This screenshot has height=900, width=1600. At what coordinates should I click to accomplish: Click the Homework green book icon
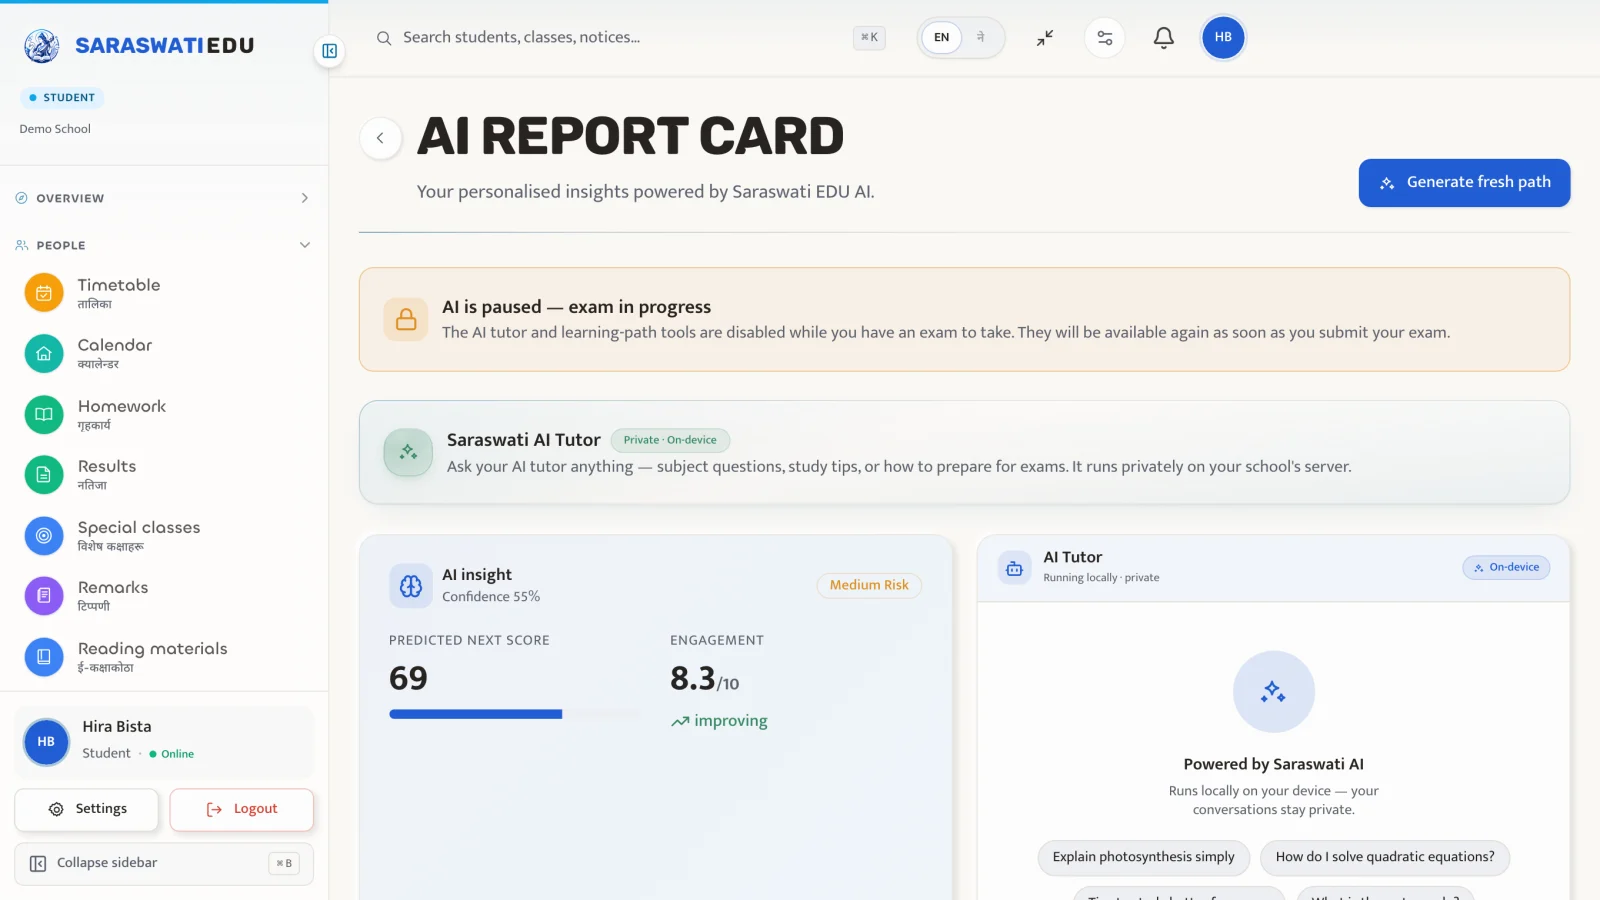coord(44,414)
